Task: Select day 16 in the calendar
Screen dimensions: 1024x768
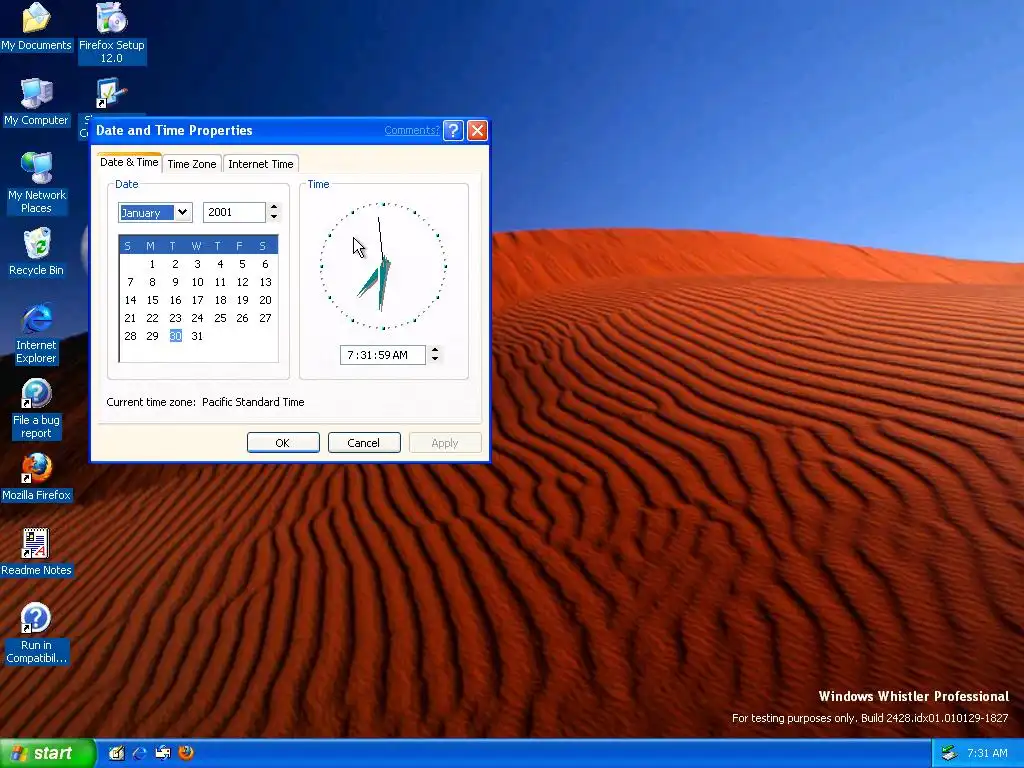Action: [175, 300]
